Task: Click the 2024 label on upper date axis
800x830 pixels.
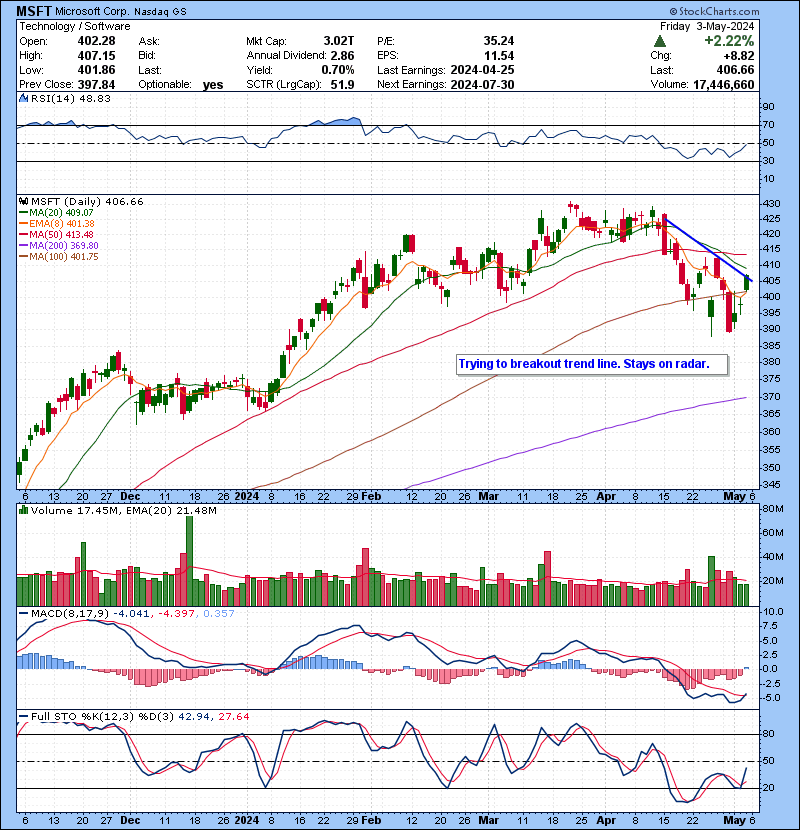Action: (247, 497)
